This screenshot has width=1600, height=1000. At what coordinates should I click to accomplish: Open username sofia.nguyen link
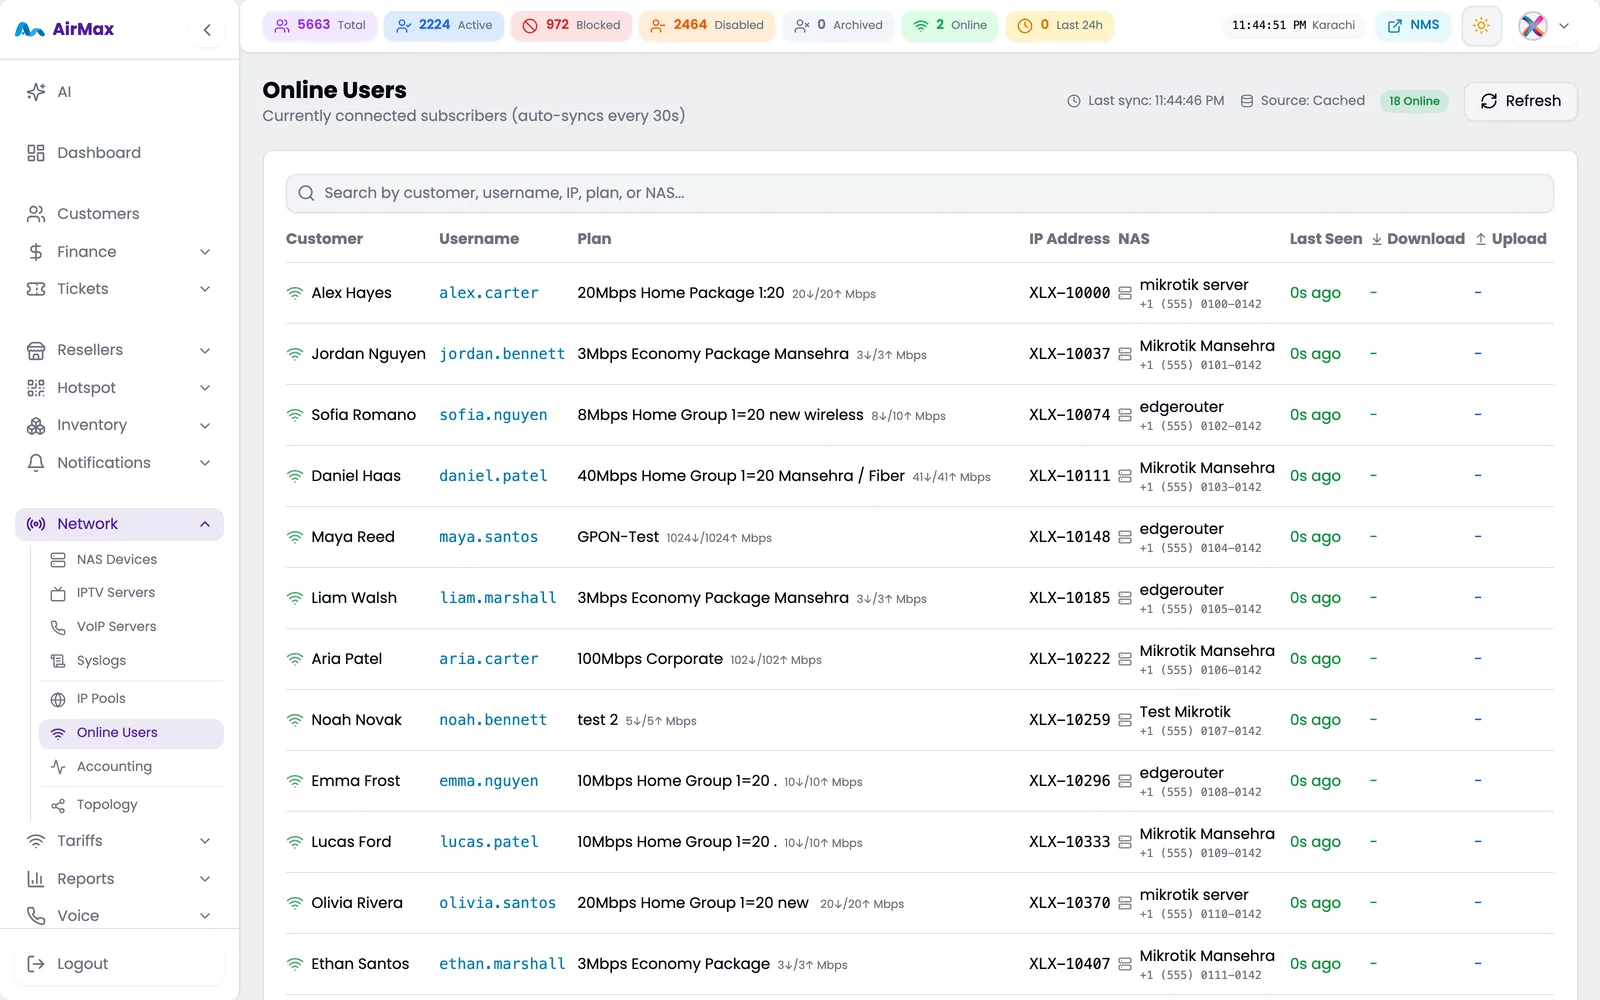(493, 415)
